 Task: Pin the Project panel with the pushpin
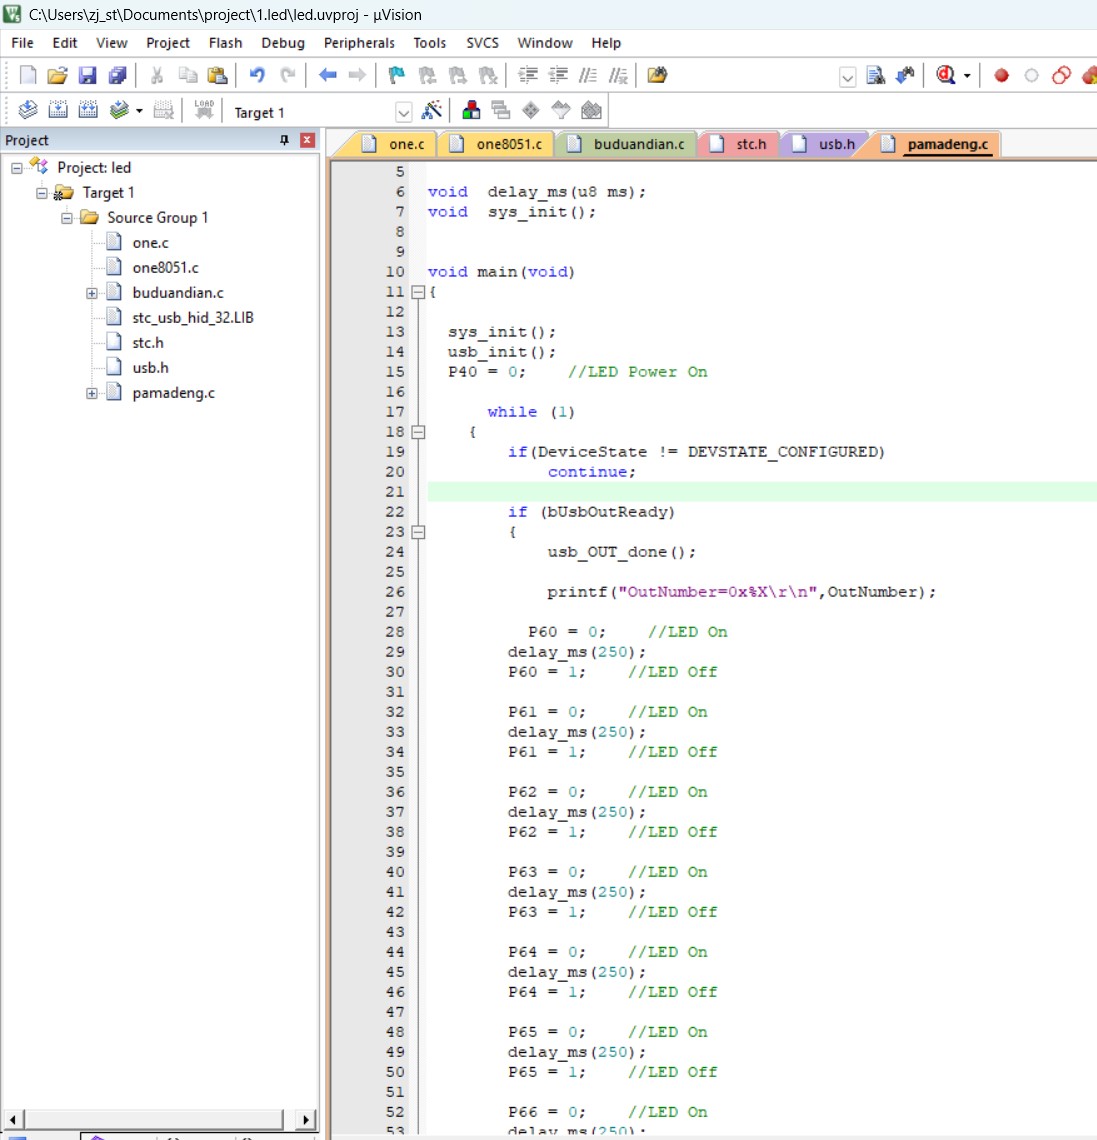click(x=284, y=140)
